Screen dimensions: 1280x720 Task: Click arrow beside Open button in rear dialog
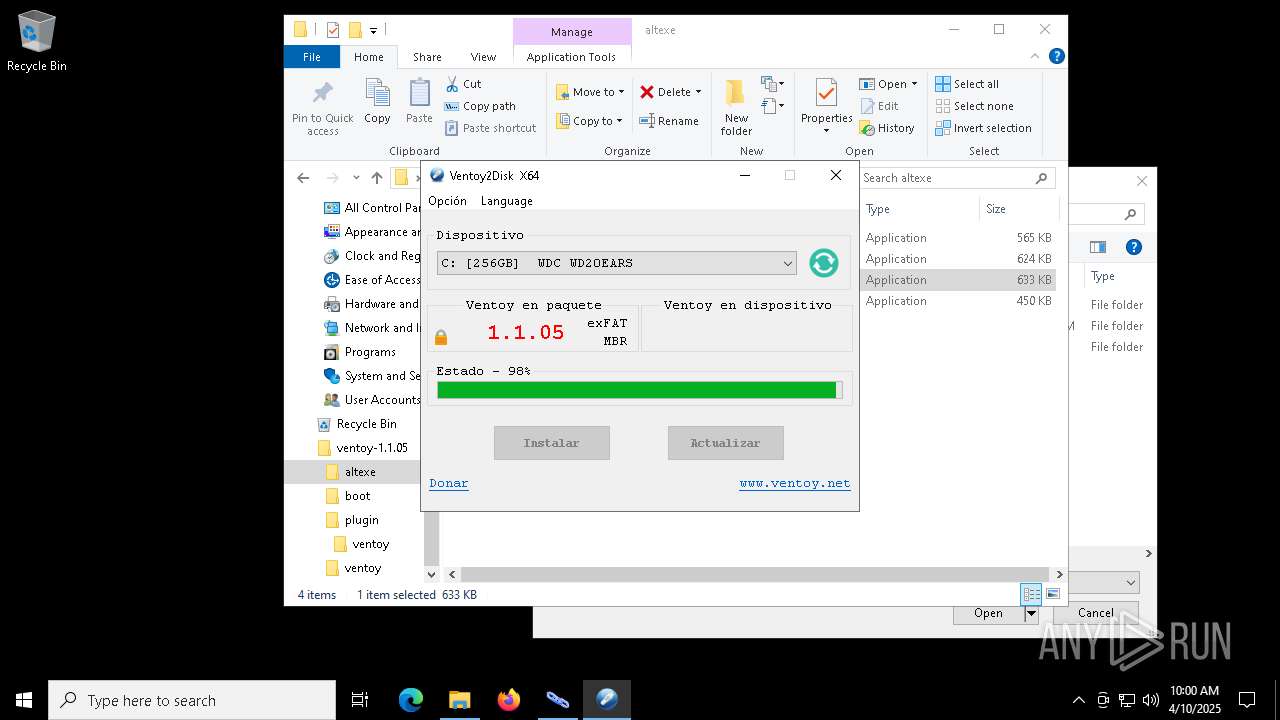[x=1031, y=613]
